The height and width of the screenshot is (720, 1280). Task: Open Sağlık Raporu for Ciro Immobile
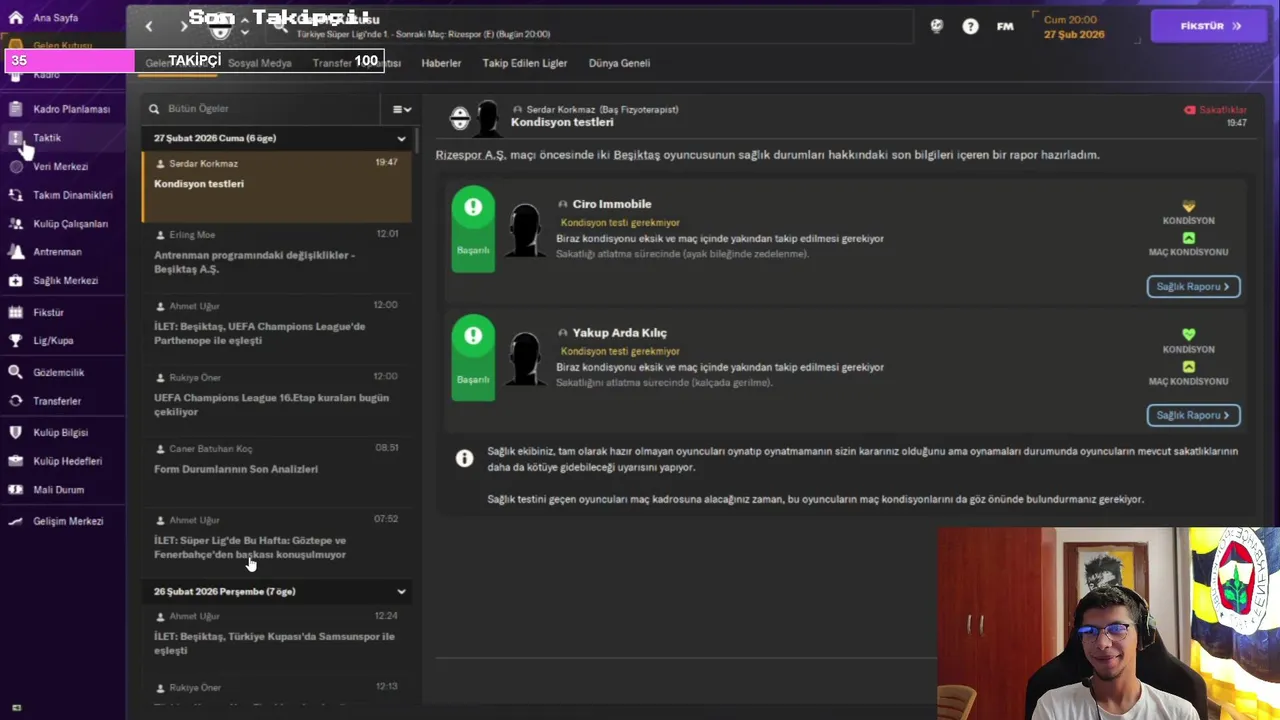[x=1193, y=287]
